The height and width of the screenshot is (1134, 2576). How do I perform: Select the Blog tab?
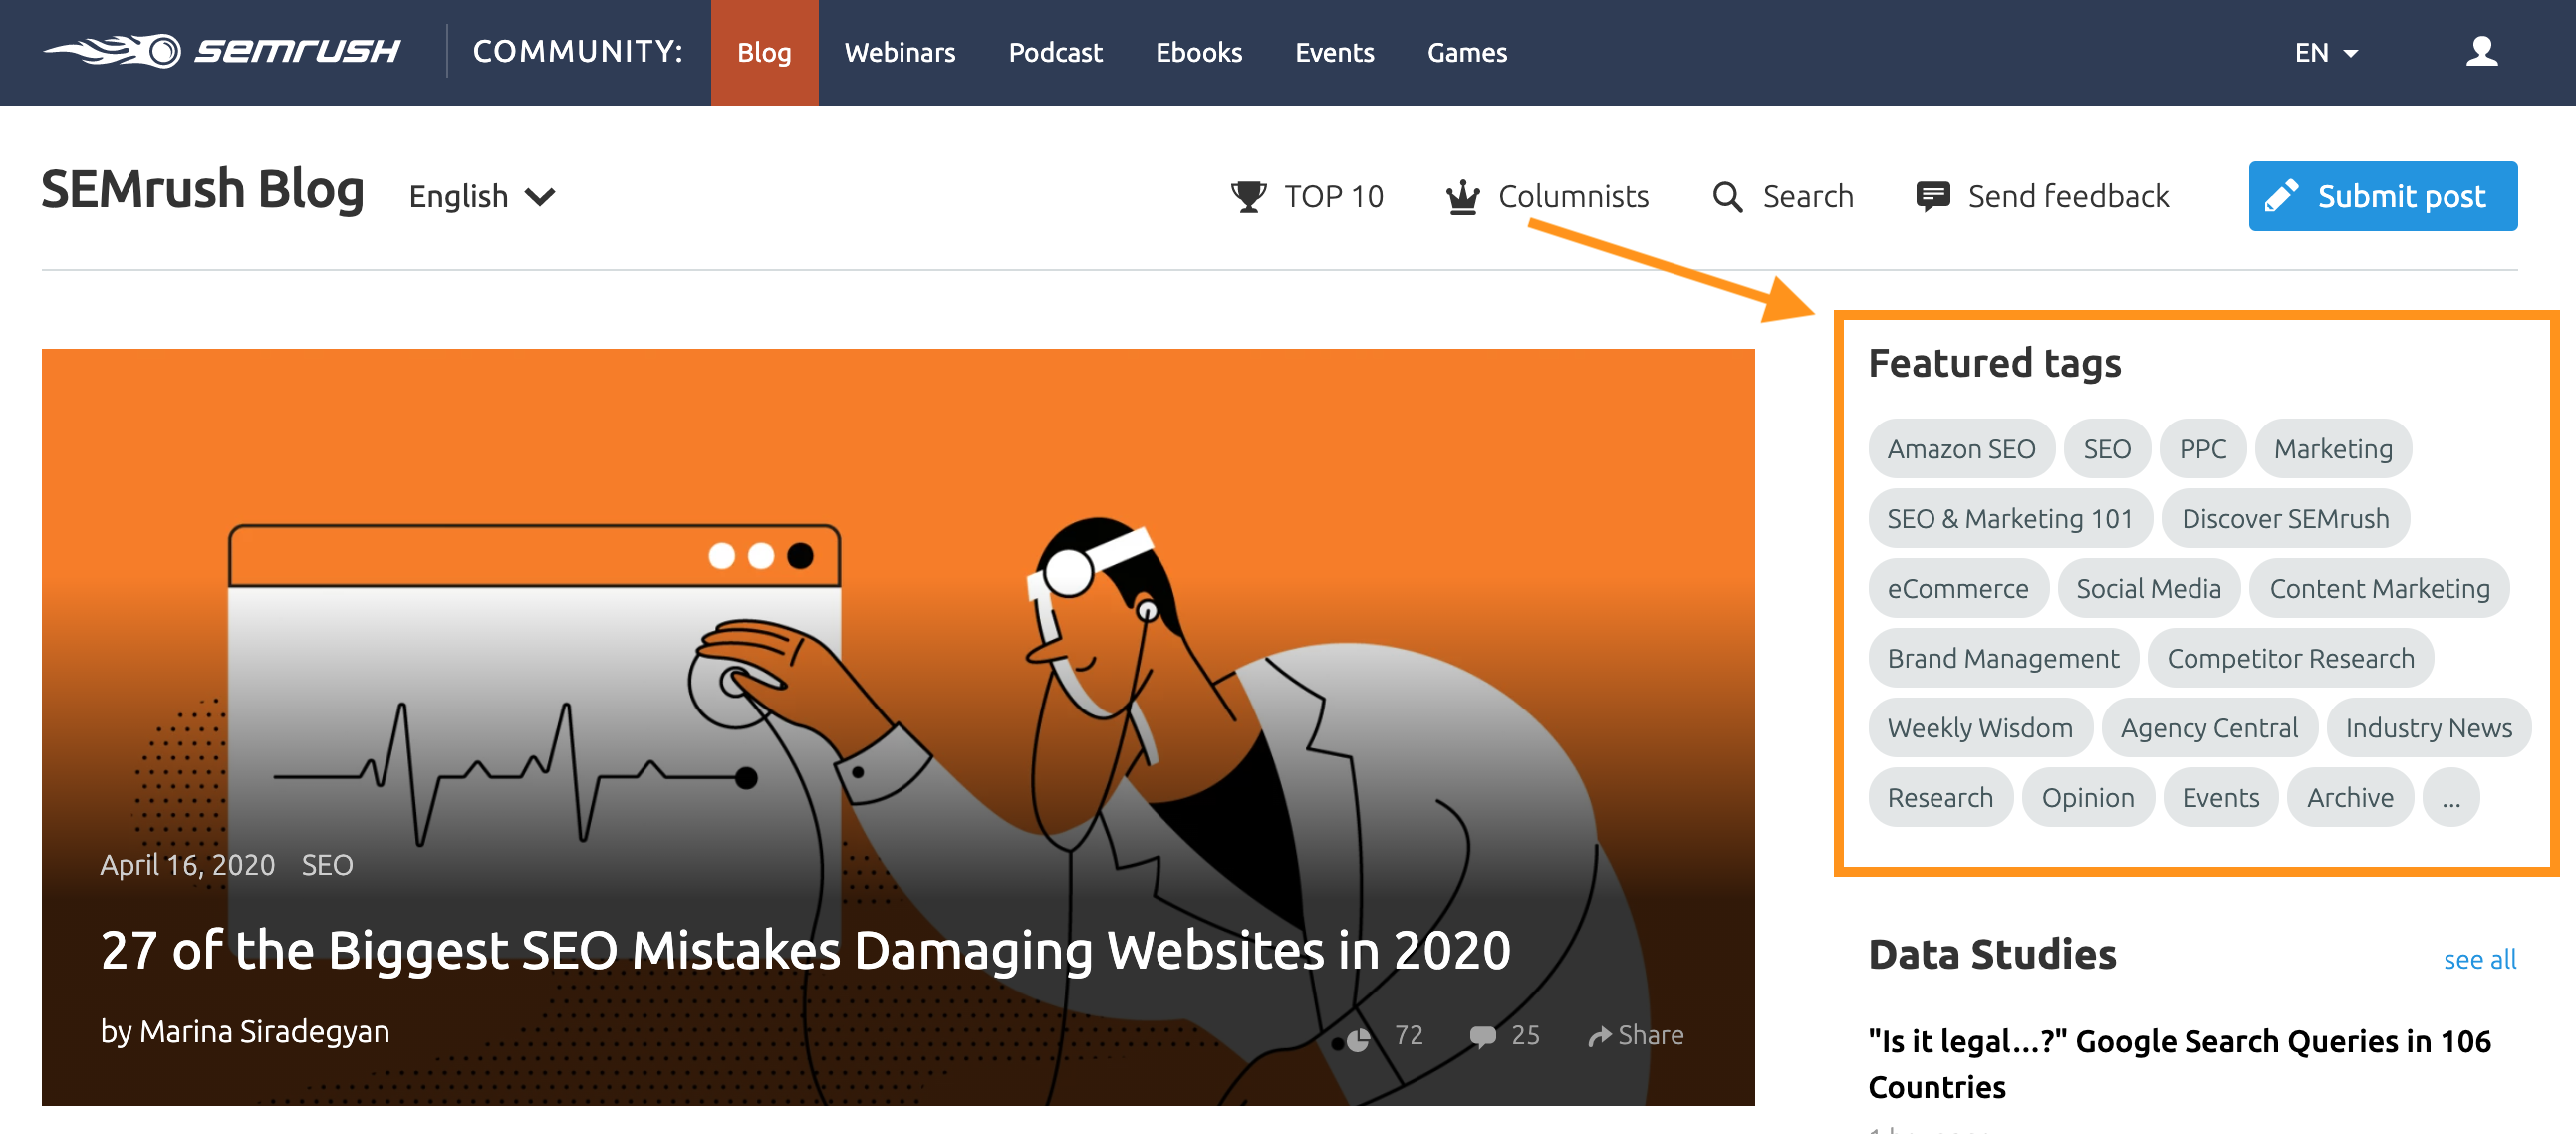click(x=764, y=52)
